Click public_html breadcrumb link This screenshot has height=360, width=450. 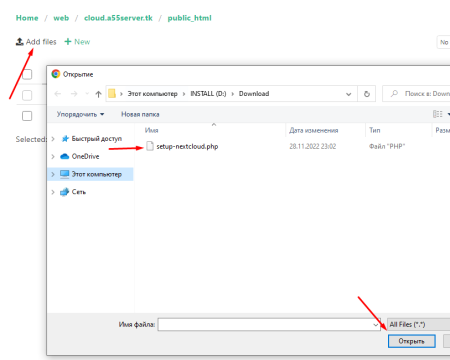click(189, 18)
